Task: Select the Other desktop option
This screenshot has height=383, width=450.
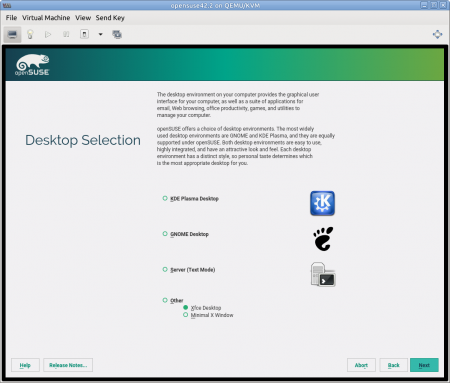Action: [x=173, y=300]
